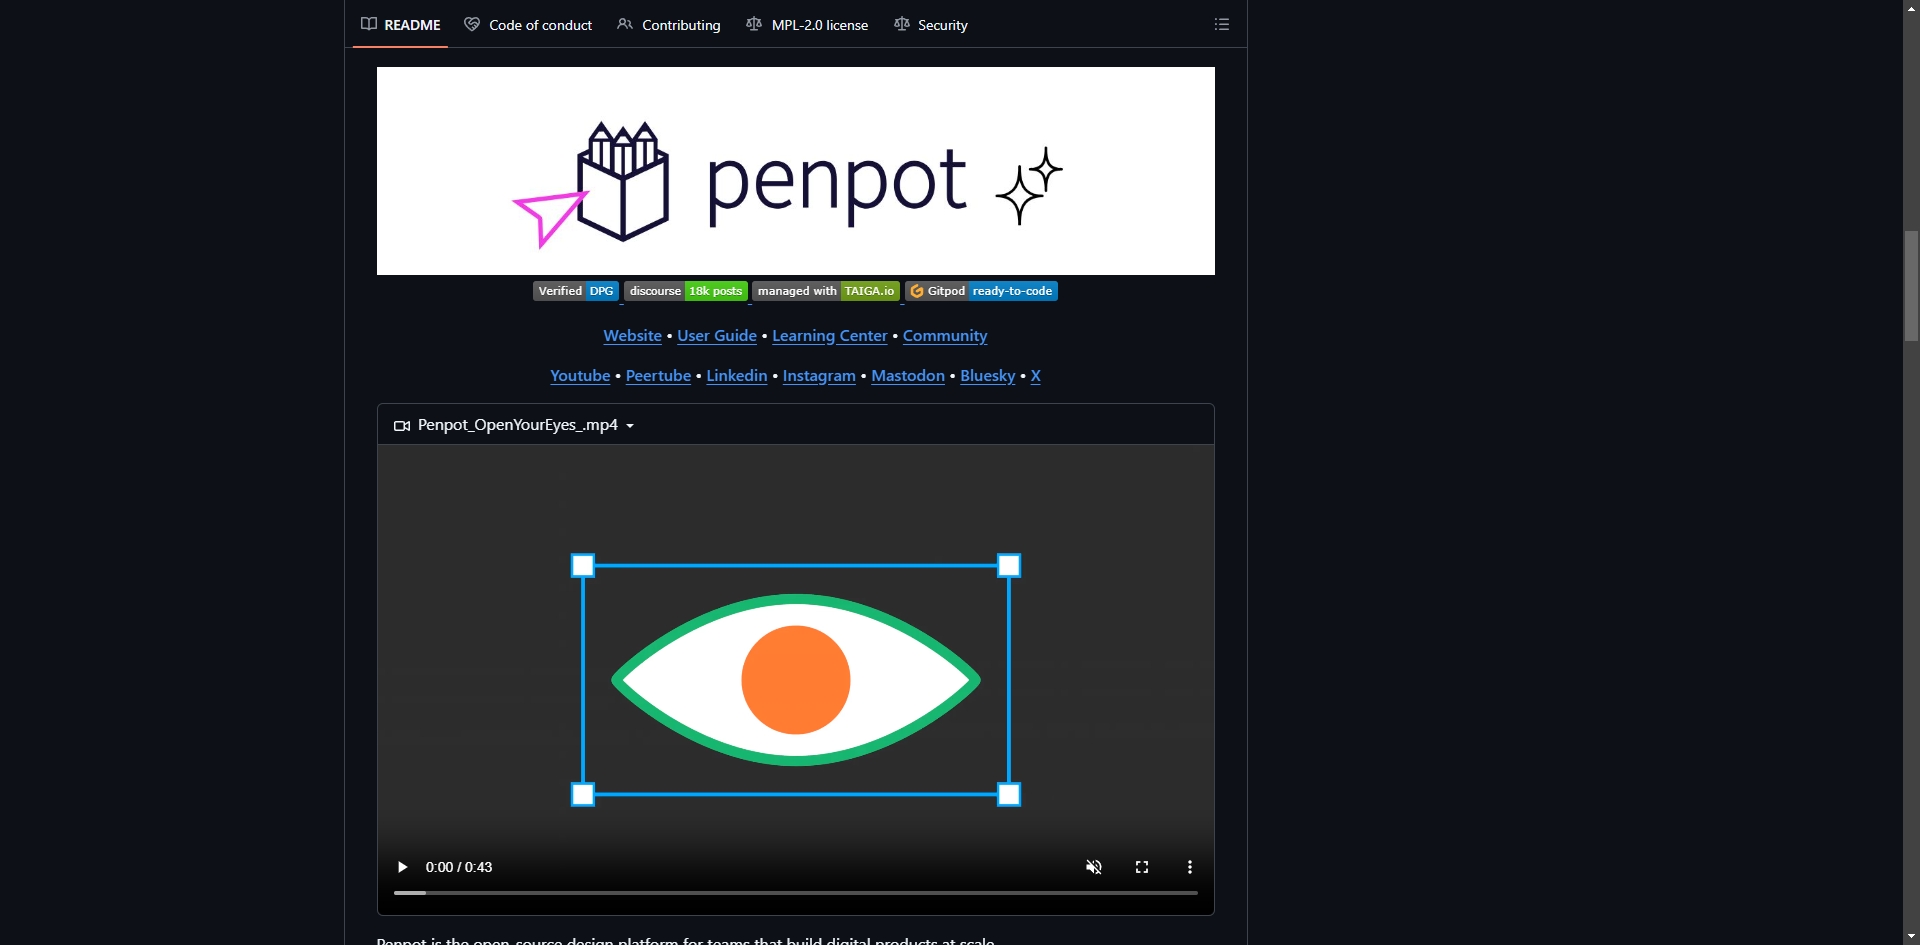Screen dimensions: 1920x945
Task: Visit the Mastodon link
Action: (908, 376)
